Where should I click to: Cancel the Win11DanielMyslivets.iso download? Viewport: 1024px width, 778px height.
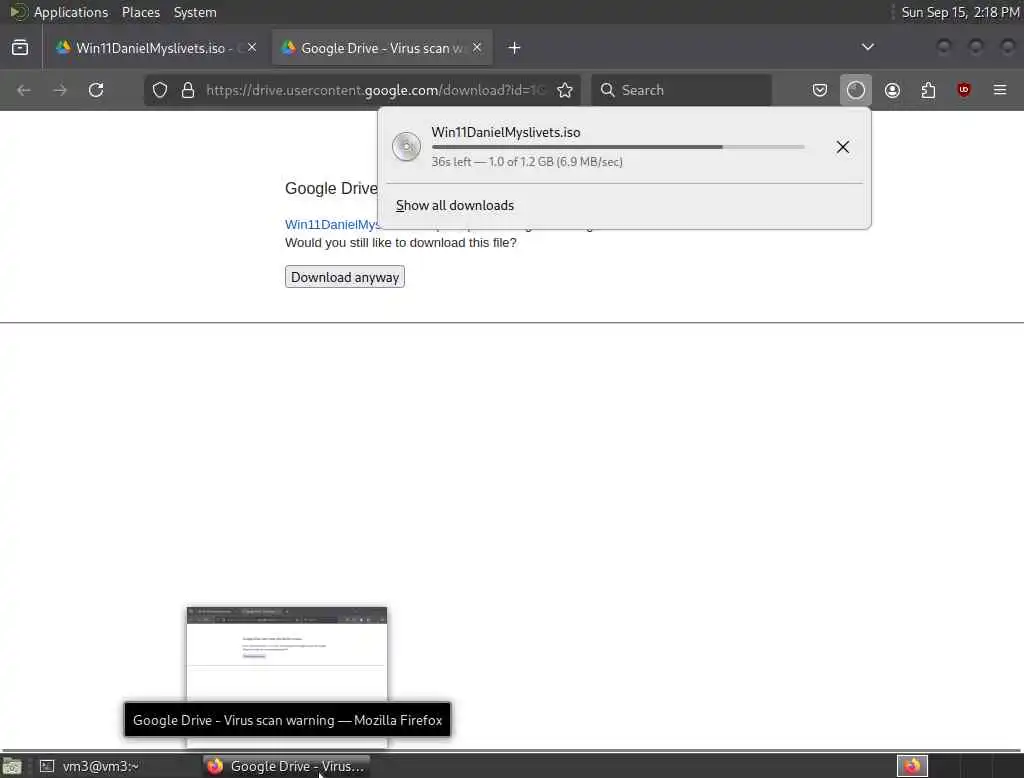tap(842, 147)
